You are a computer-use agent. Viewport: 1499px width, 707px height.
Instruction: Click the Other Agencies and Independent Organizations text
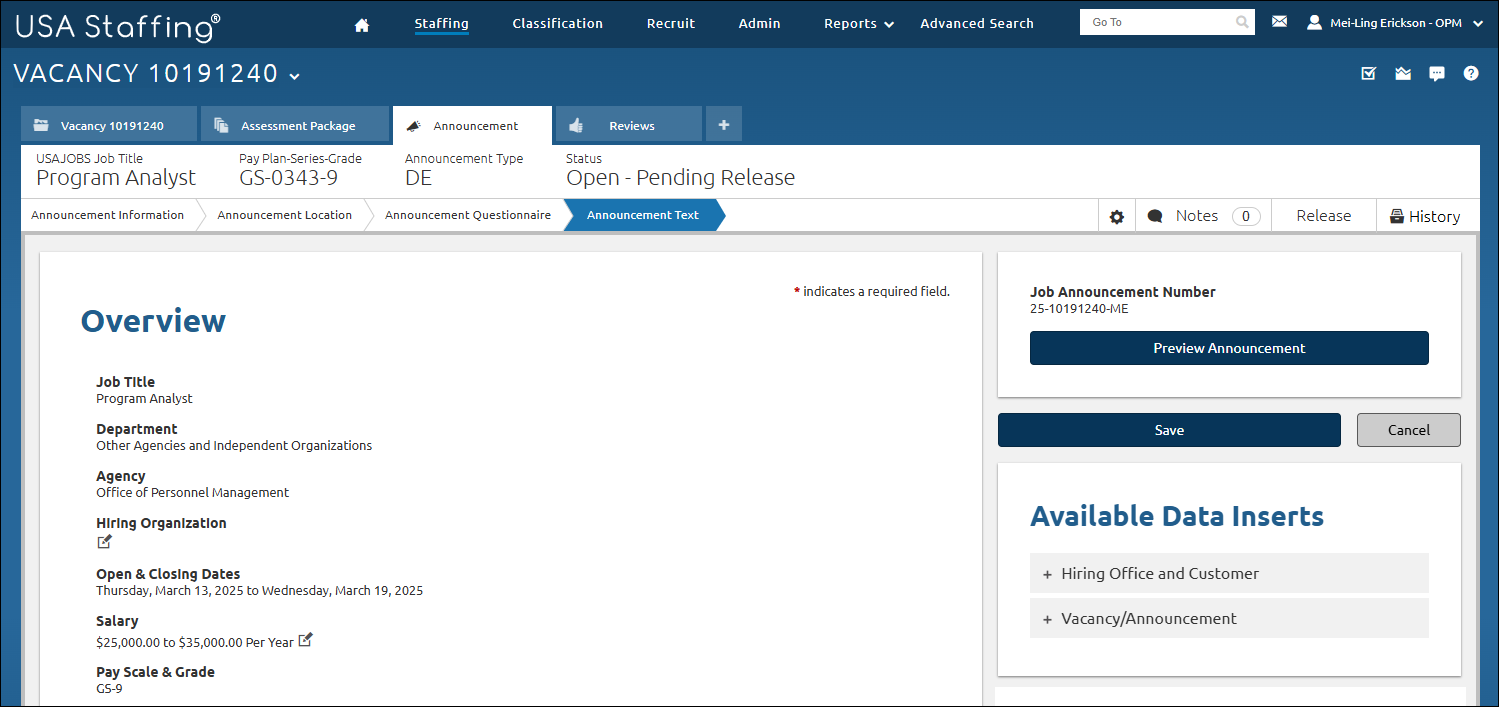234,446
